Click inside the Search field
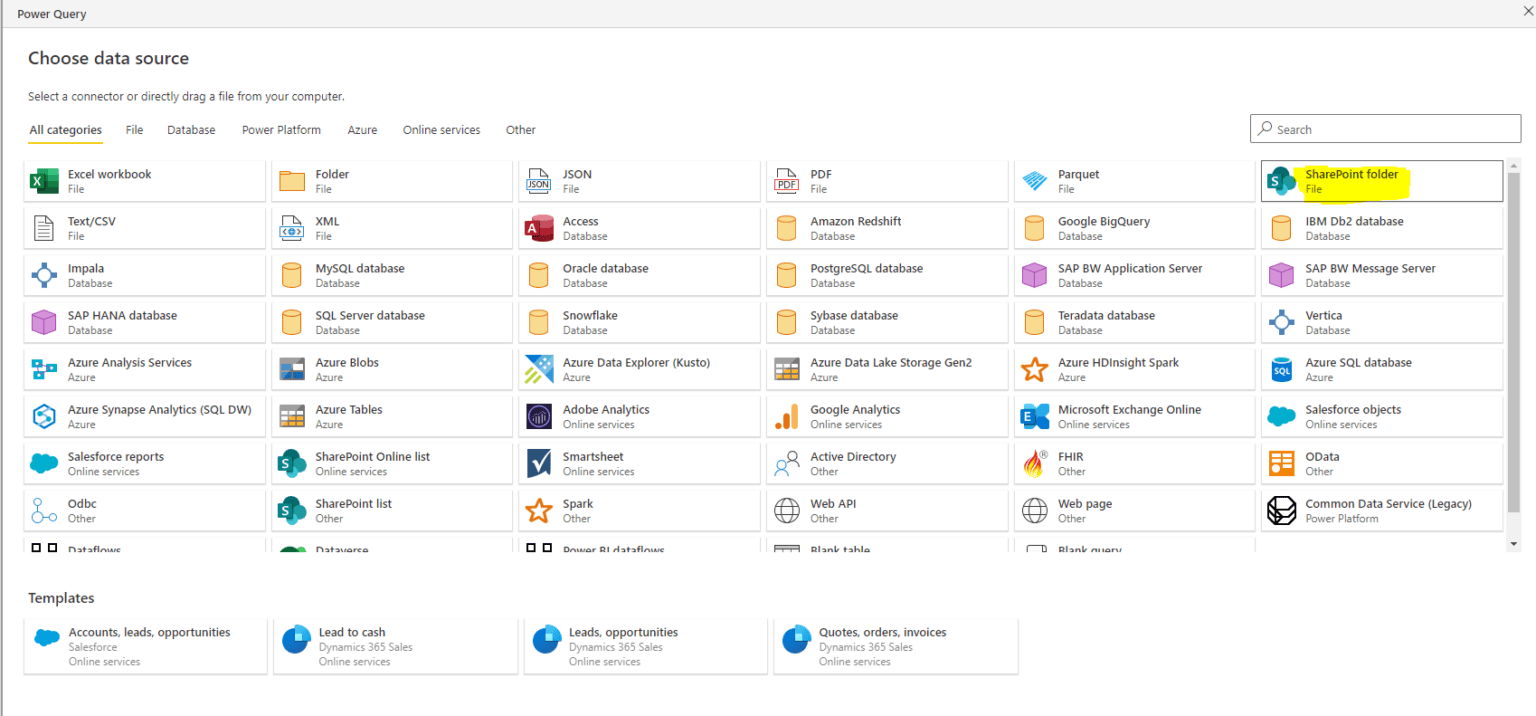This screenshot has width=1536, height=716. click(x=1384, y=128)
